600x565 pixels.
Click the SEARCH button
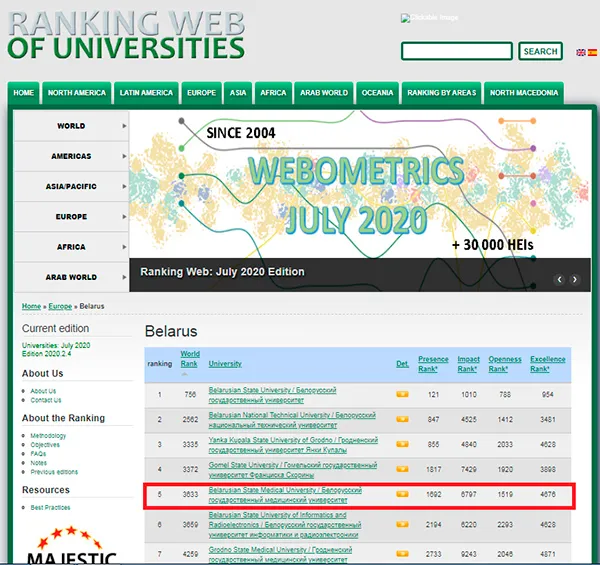point(540,51)
